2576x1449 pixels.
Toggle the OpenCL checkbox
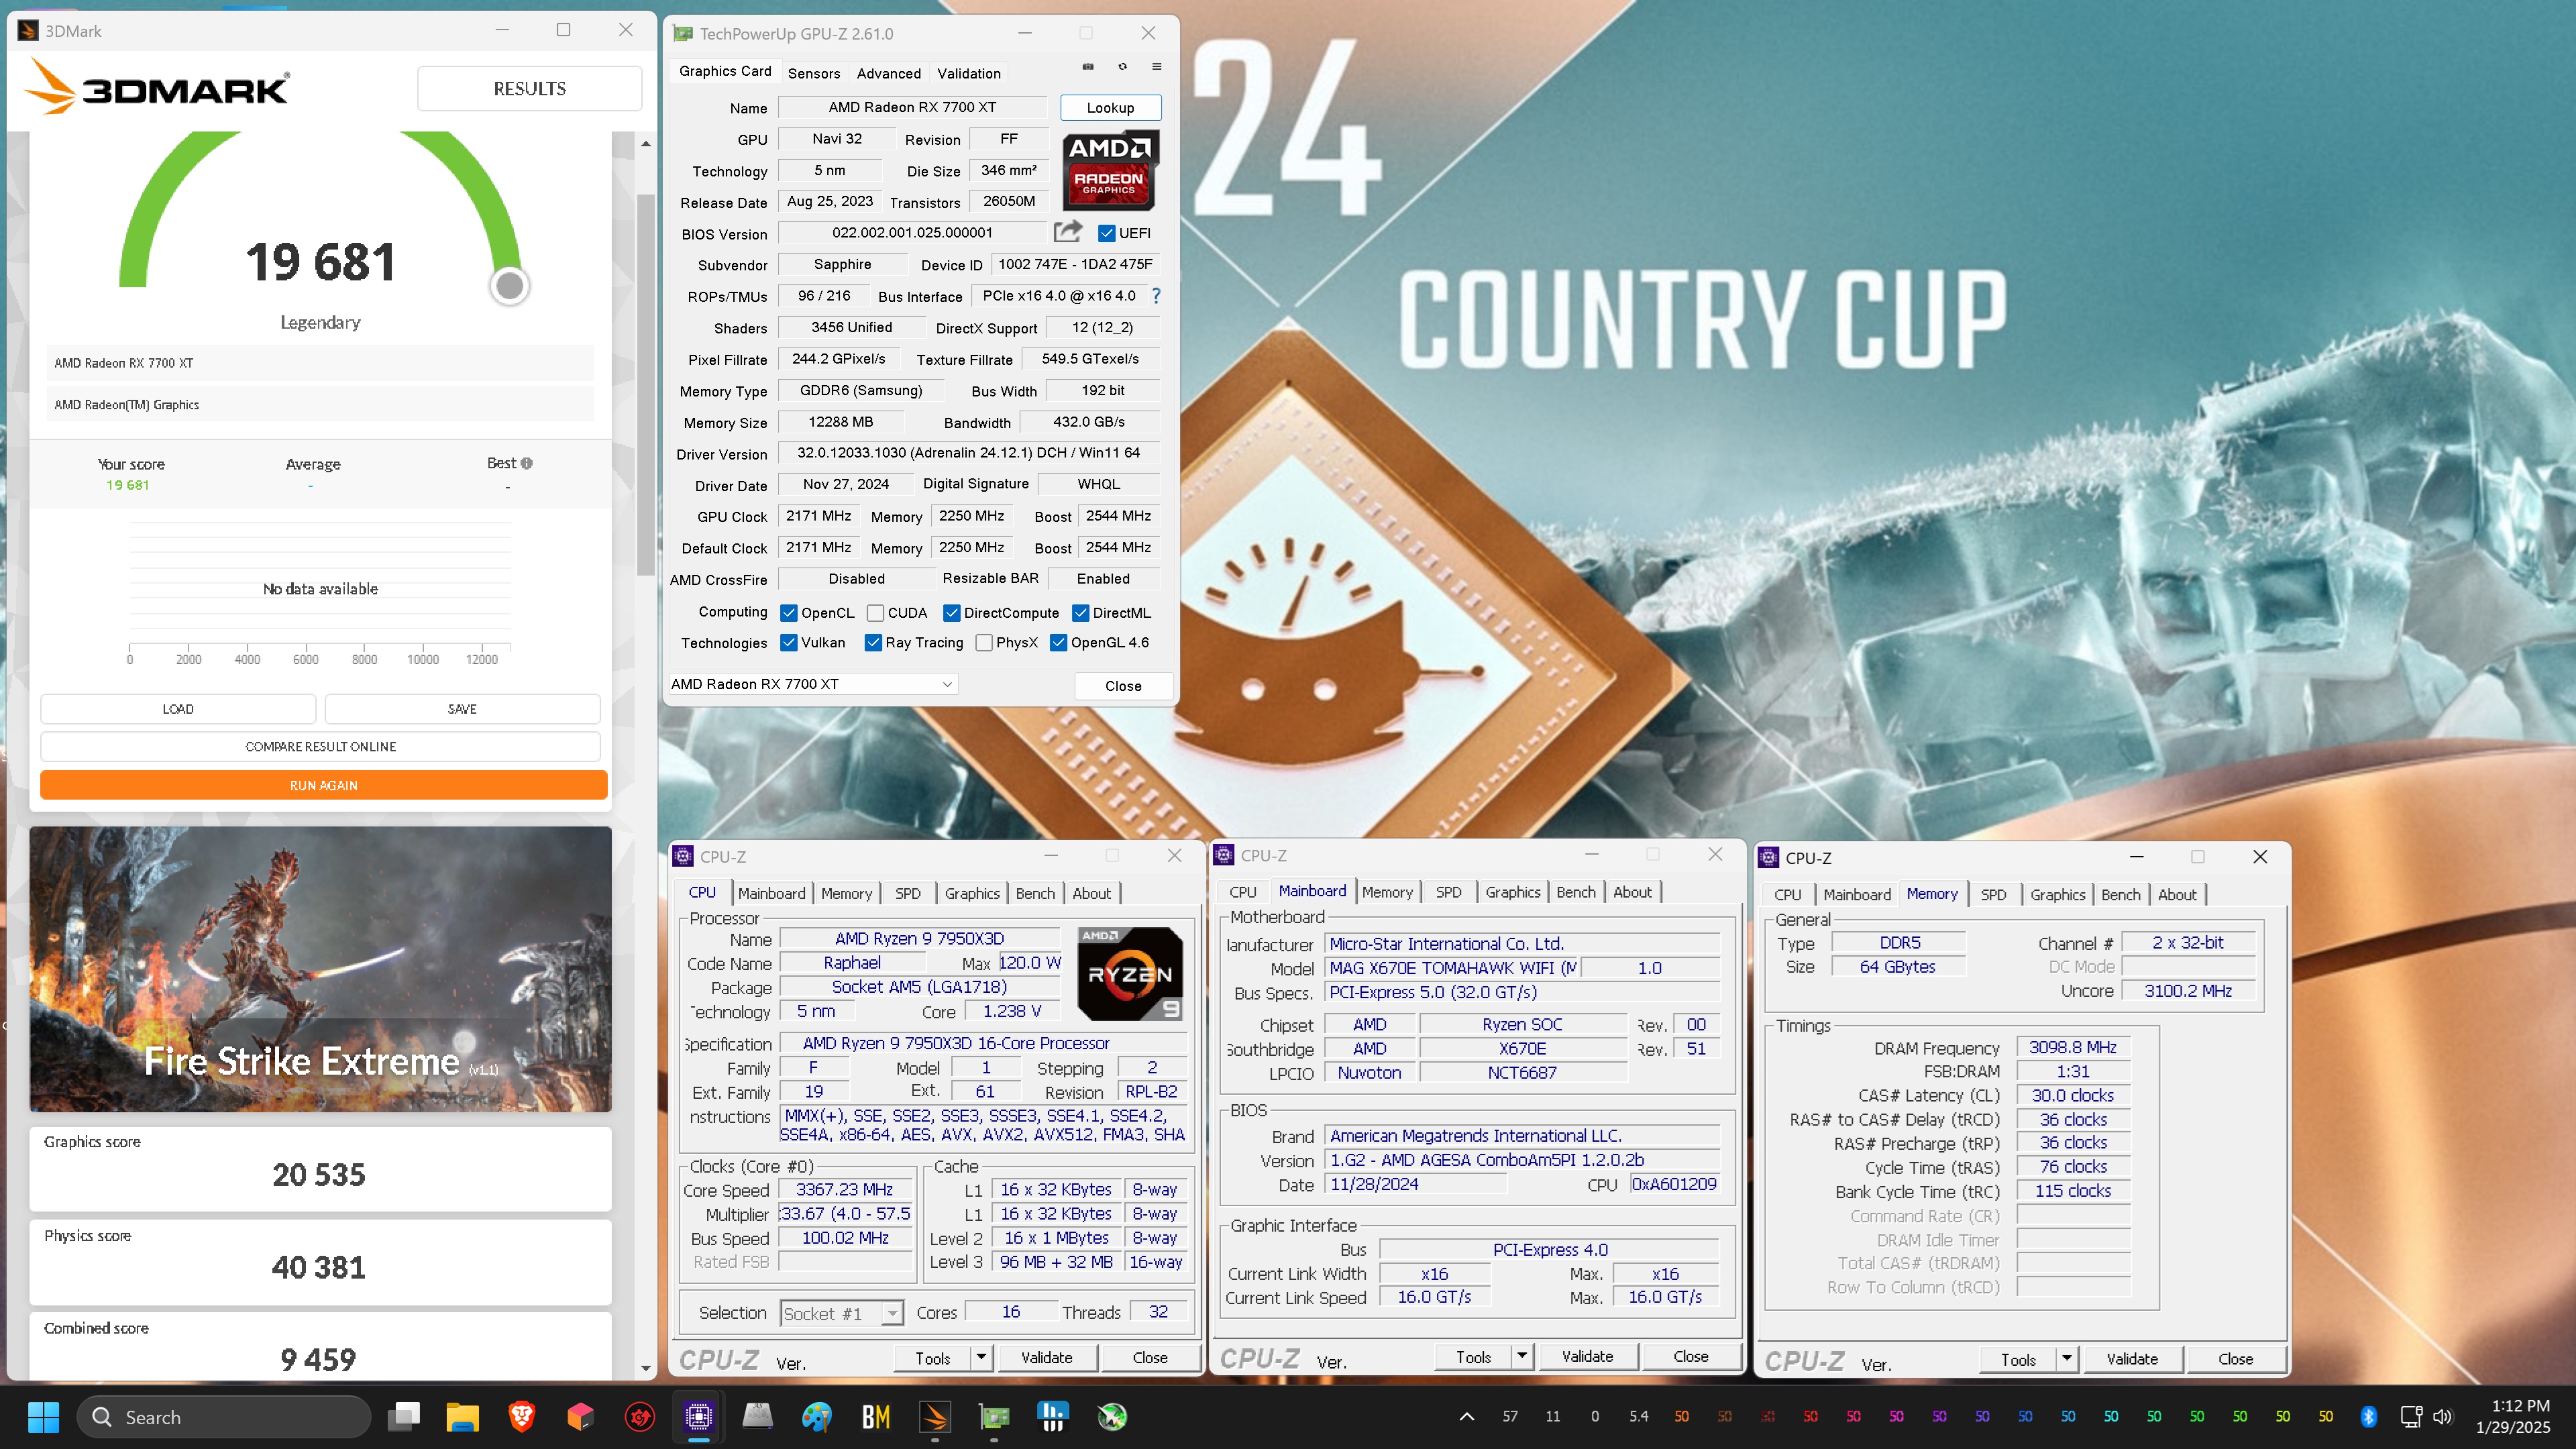coord(789,613)
